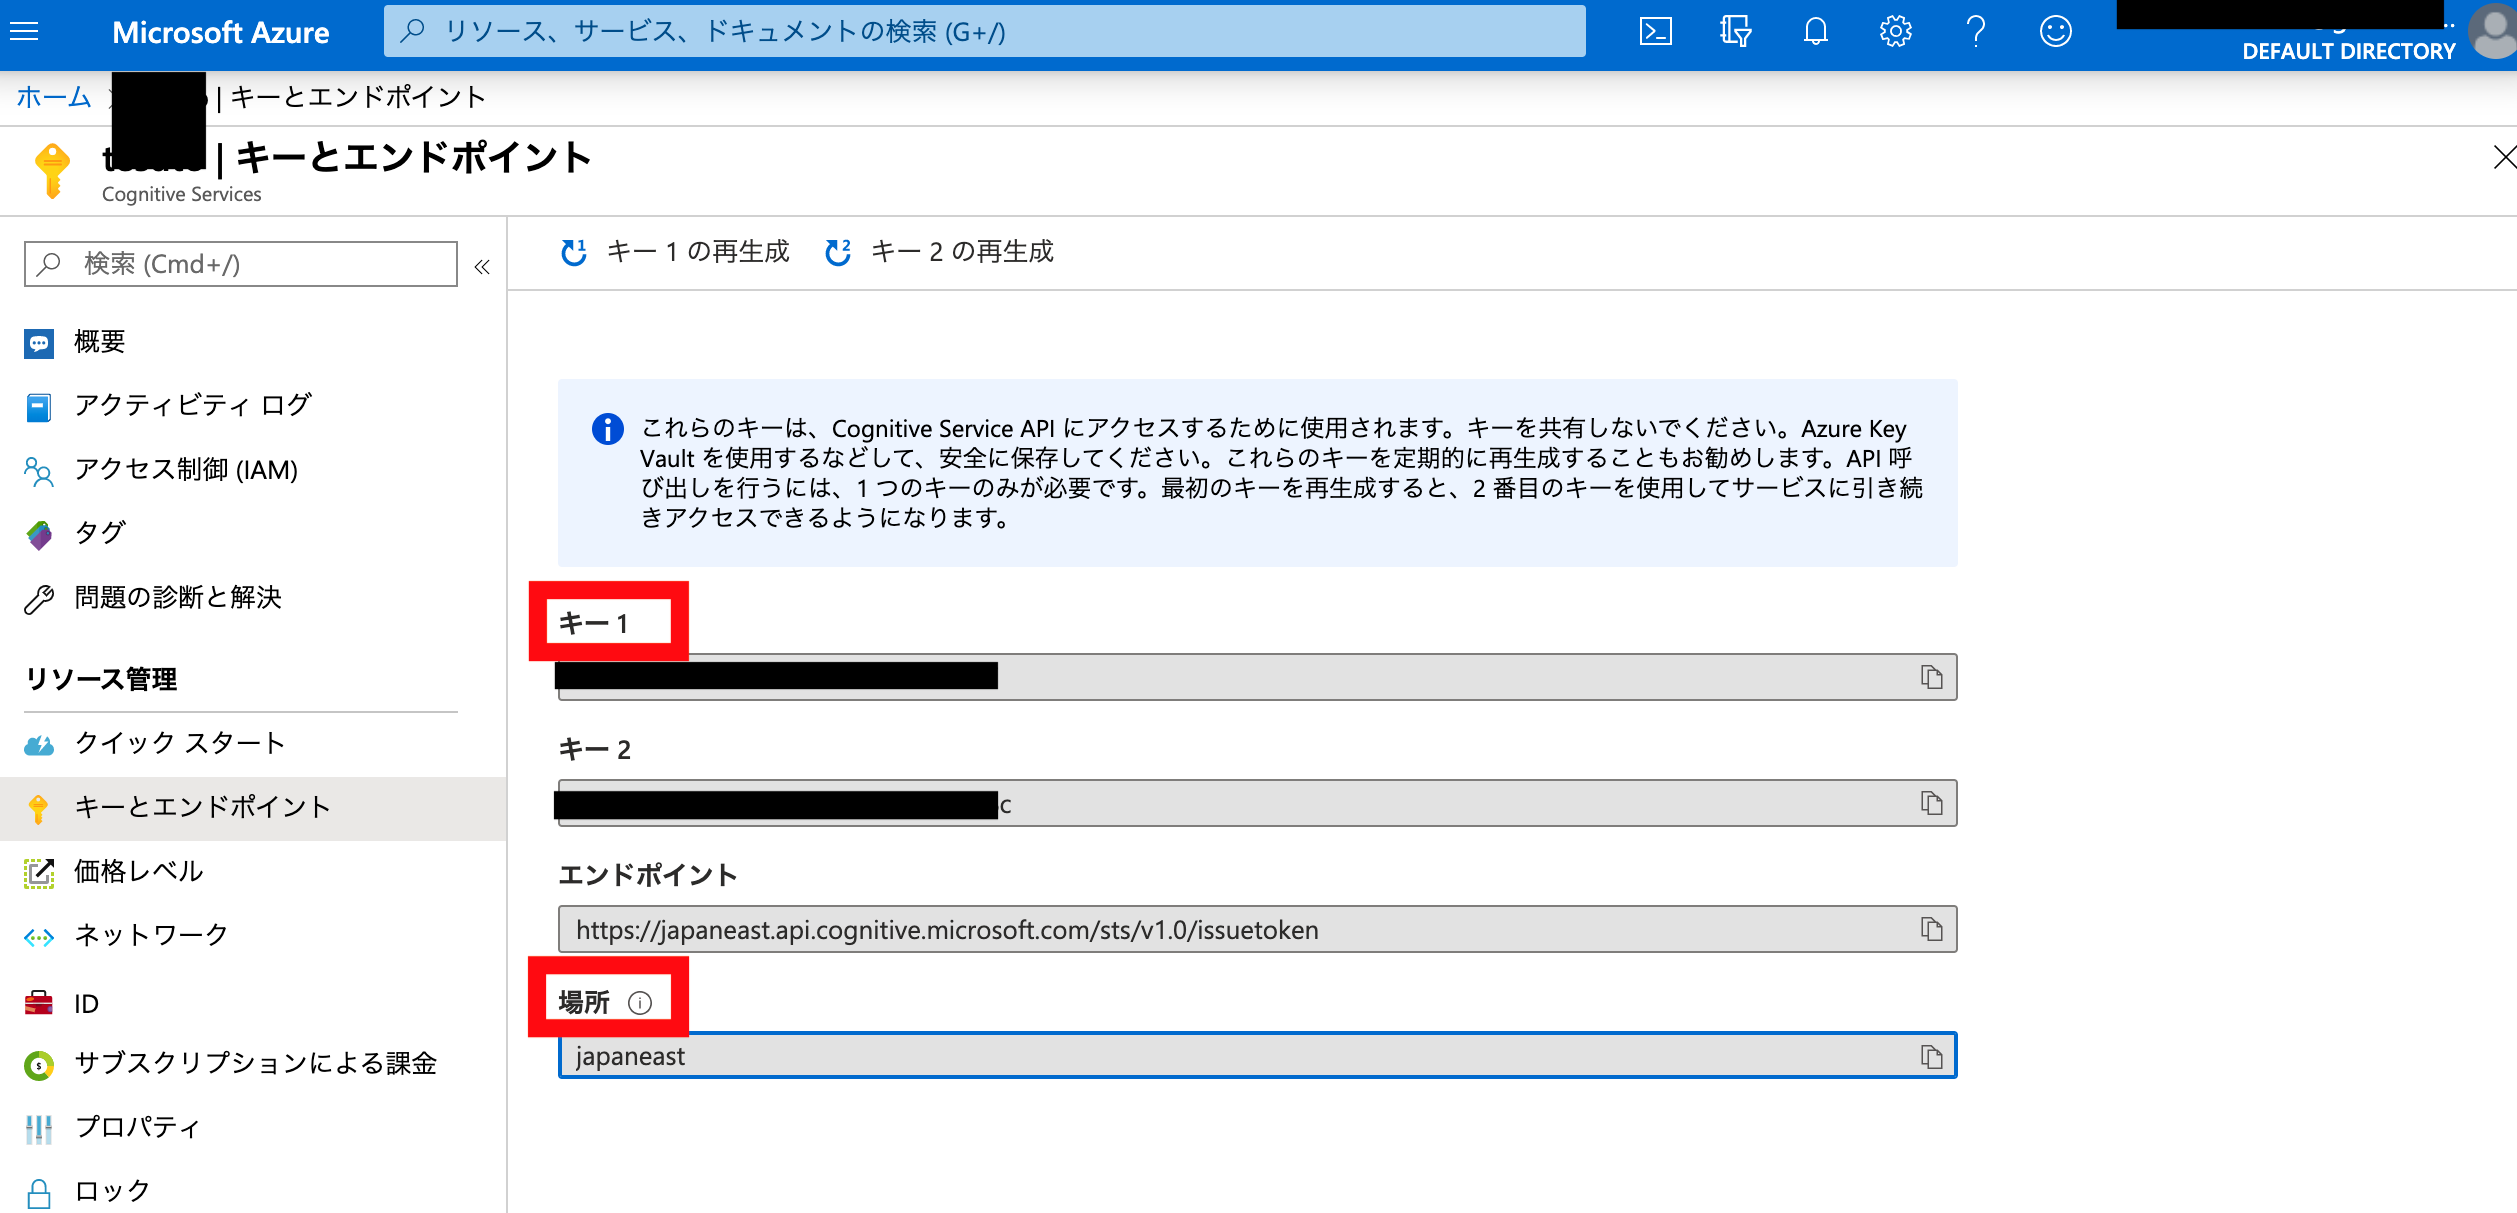The width and height of the screenshot is (2517, 1213).
Task: Click キー 1 の再生成 button
Action: (x=675, y=252)
